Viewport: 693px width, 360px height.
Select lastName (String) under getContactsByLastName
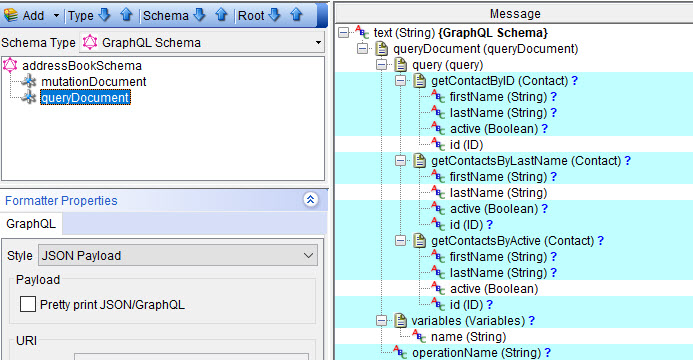tap(499, 193)
